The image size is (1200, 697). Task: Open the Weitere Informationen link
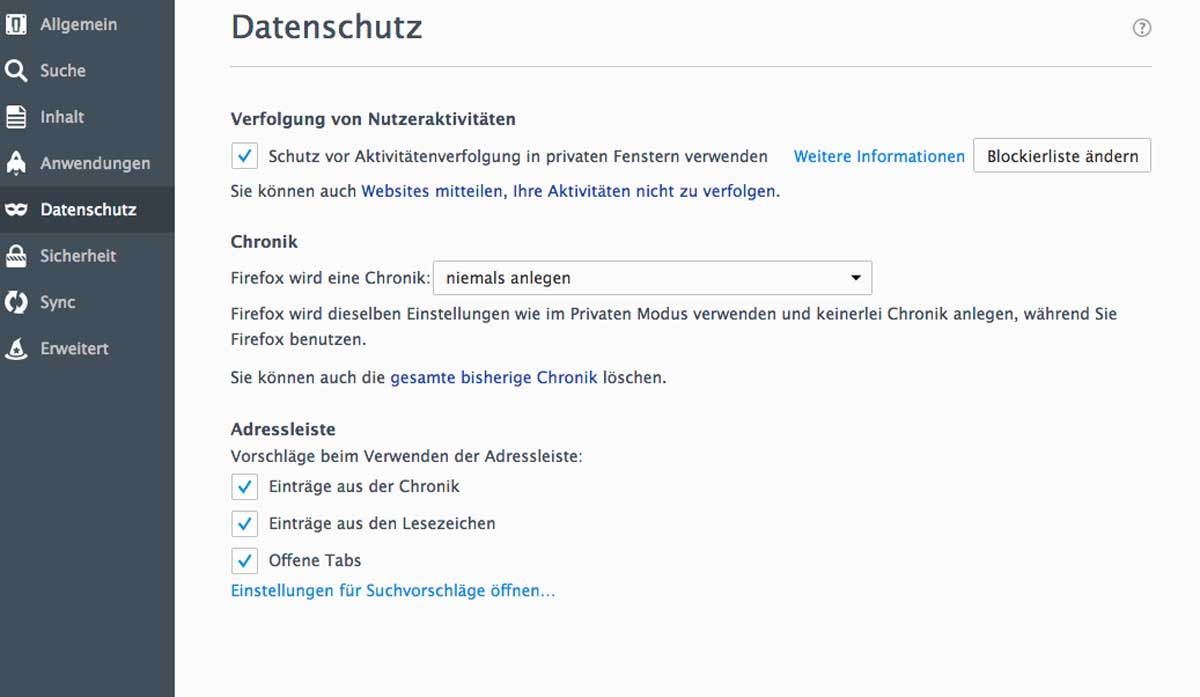(879, 156)
